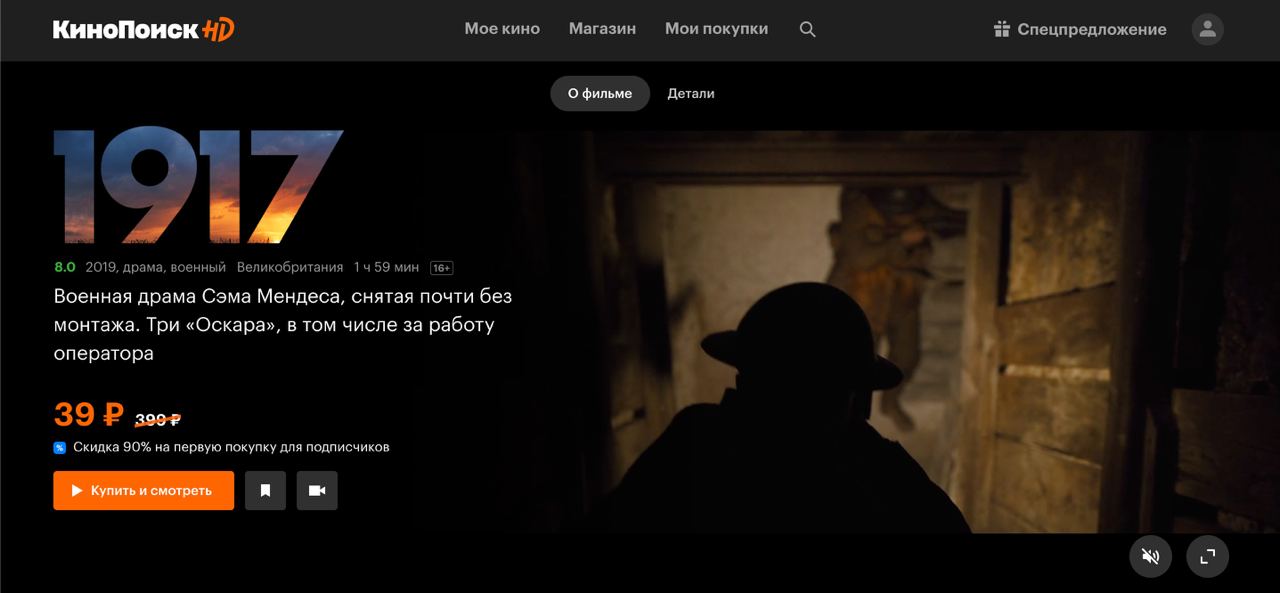
Task: Click the Великобритания country label
Action: pyautogui.click(x=290, y=267)
